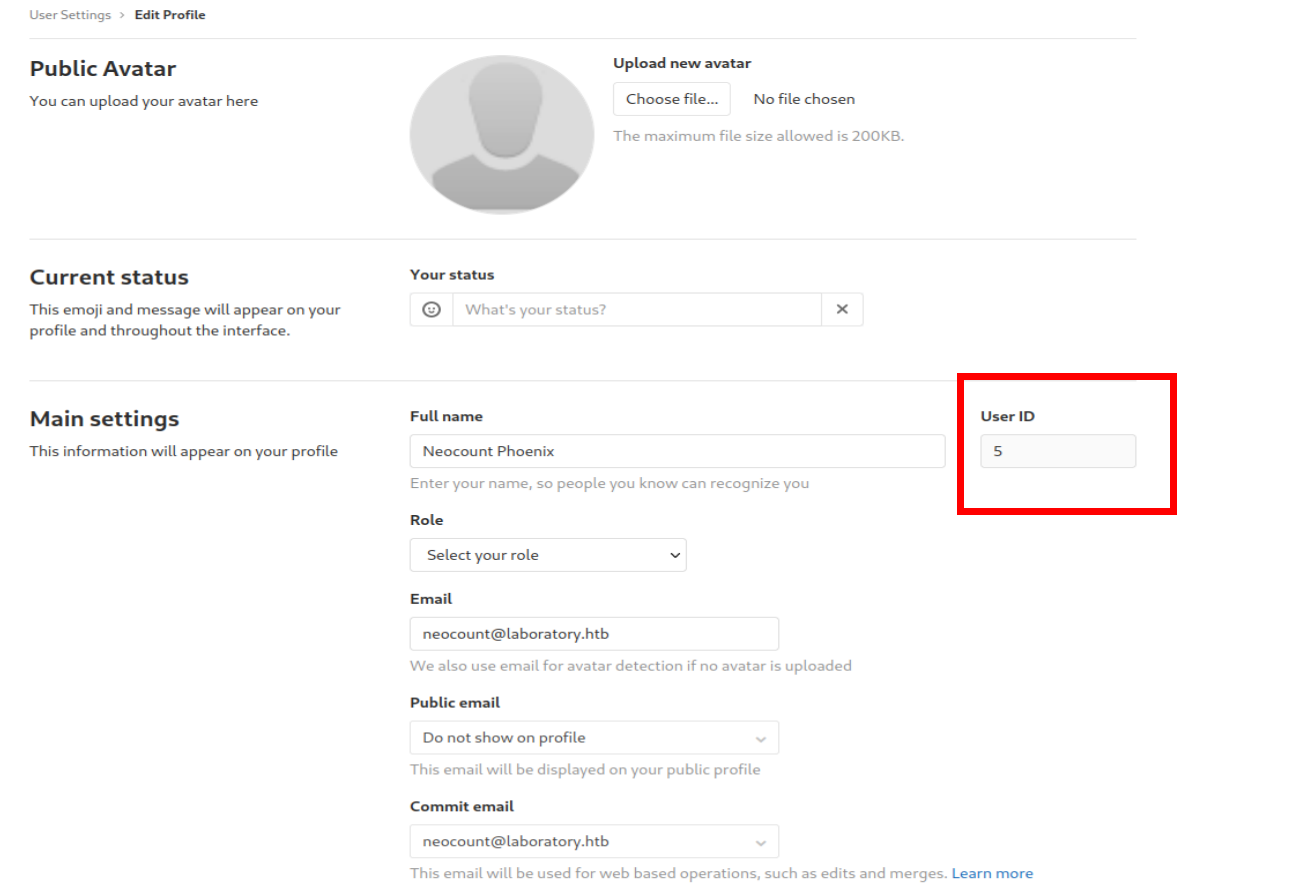Click the Commit email field label
Screen dimensions: 1302x890
pos(461,806)
